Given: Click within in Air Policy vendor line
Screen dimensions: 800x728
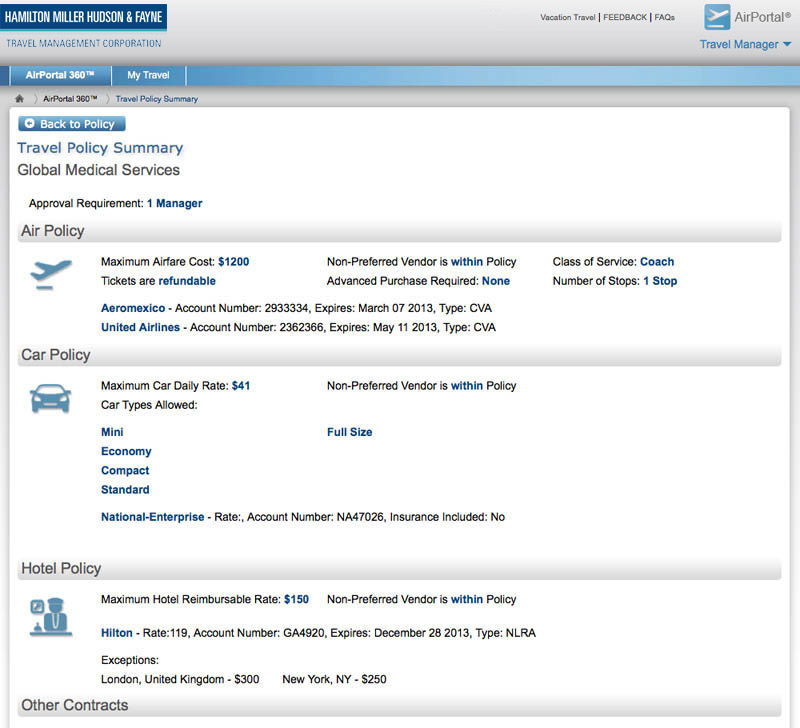Looking at the screenshot, I should 466,262.
